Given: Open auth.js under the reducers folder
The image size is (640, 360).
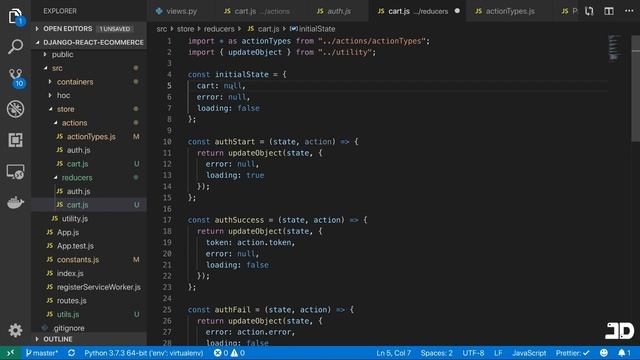Looking at the screenshot, I should click(89, 191).
